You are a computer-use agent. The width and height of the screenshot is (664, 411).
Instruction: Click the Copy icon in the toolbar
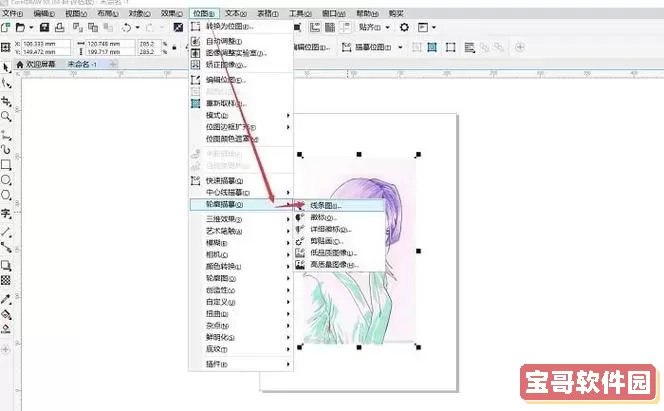93,28
